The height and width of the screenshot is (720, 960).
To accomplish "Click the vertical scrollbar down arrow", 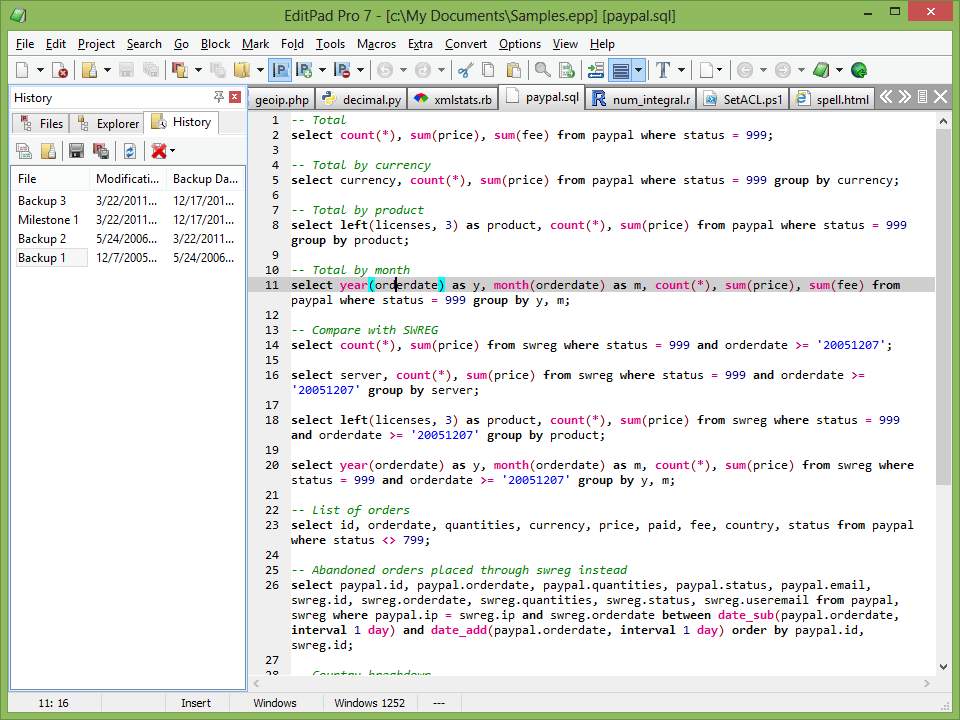I will tap(943, 665).
